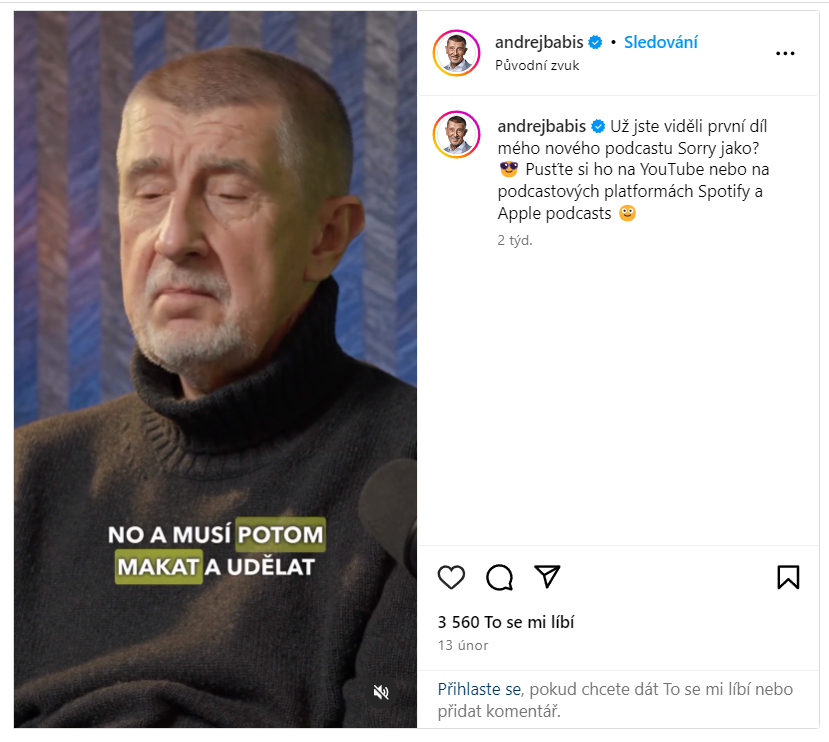Save the post with the bookmark icon
Screen dimensions: 829x742
788,577
